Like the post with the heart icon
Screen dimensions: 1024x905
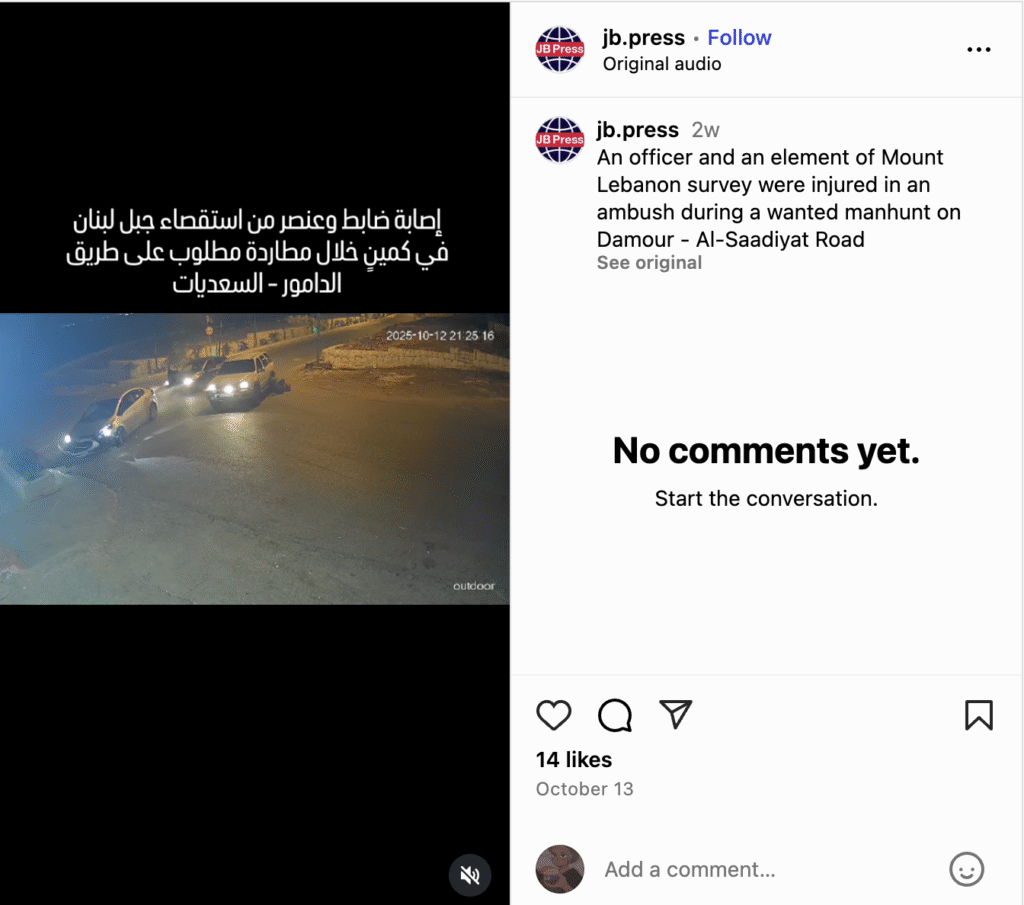(553, 714)
